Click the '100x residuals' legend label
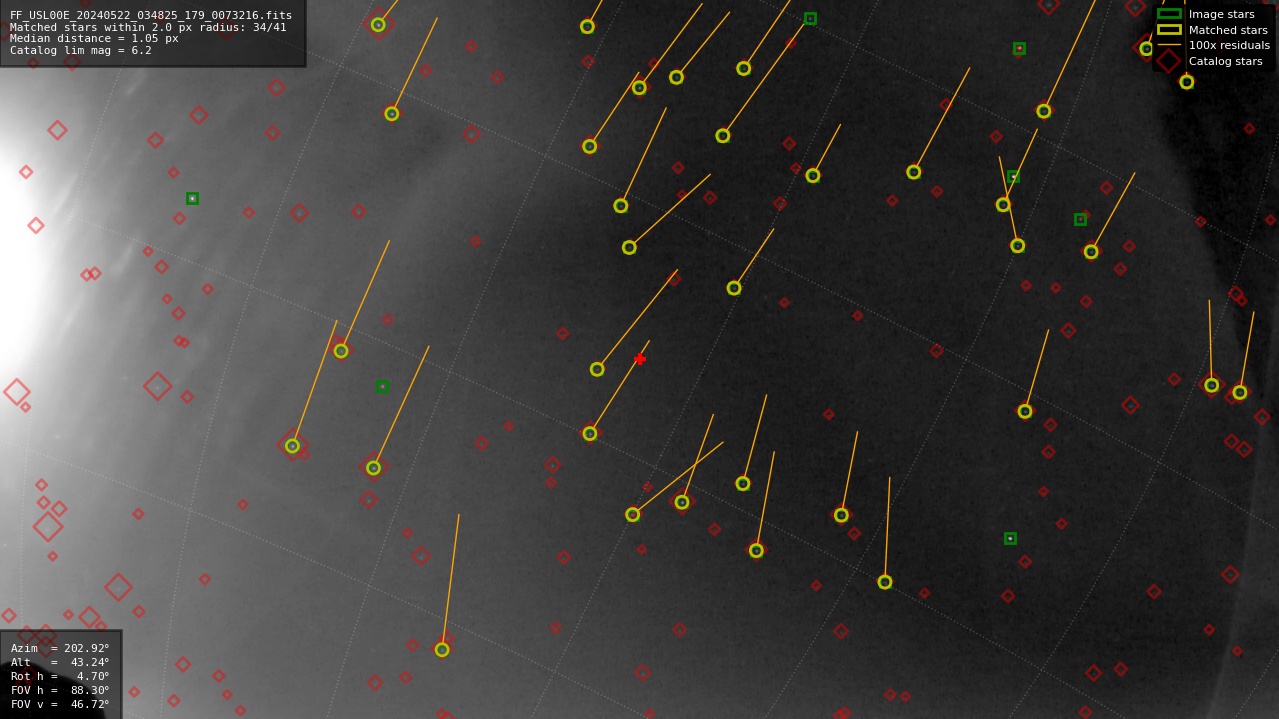The image size is (1279, 719). coord(1229,45)
